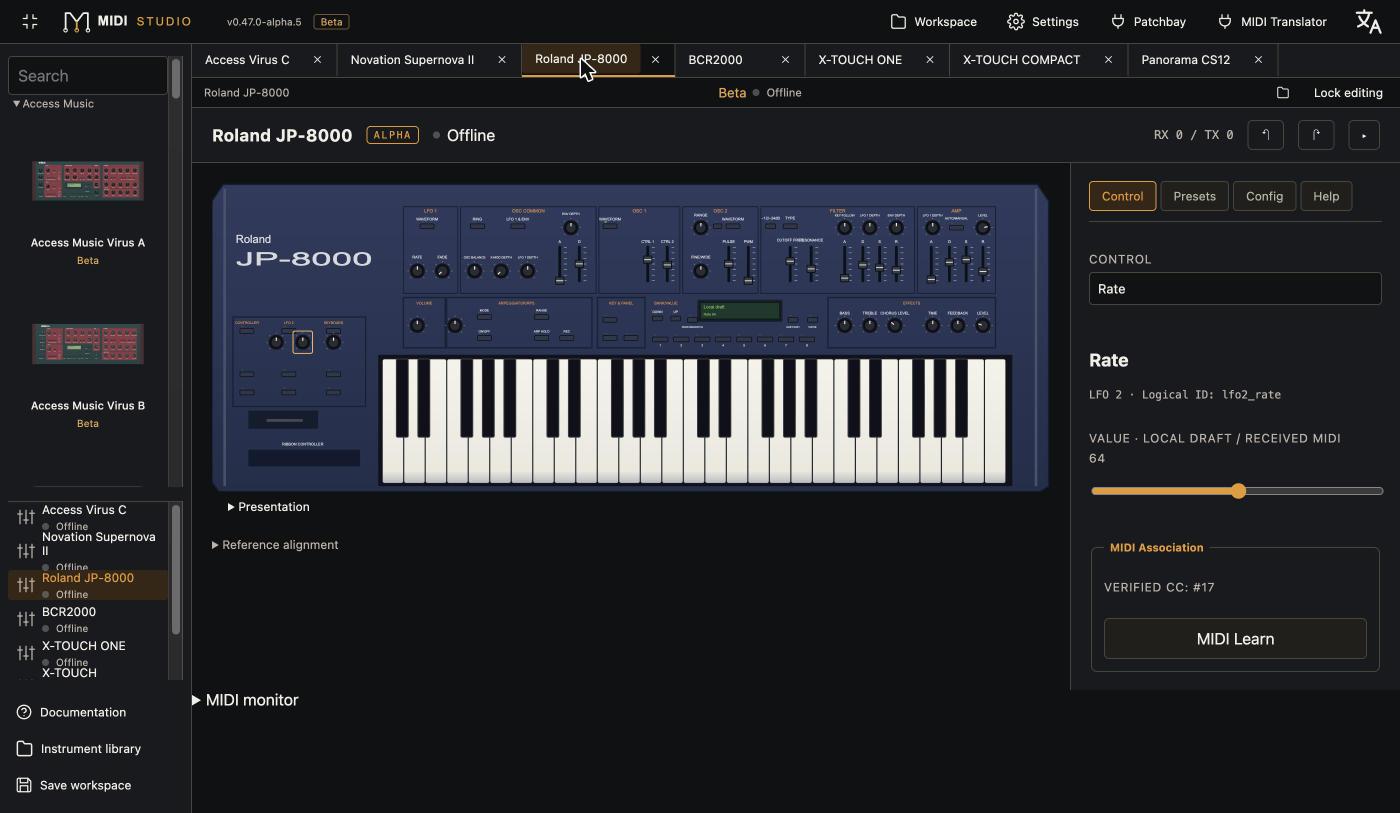Click the collapse/minimize view icon beside the MIDI Studio logo
This screenshot has height=813, width=1400.
[30, 21]
